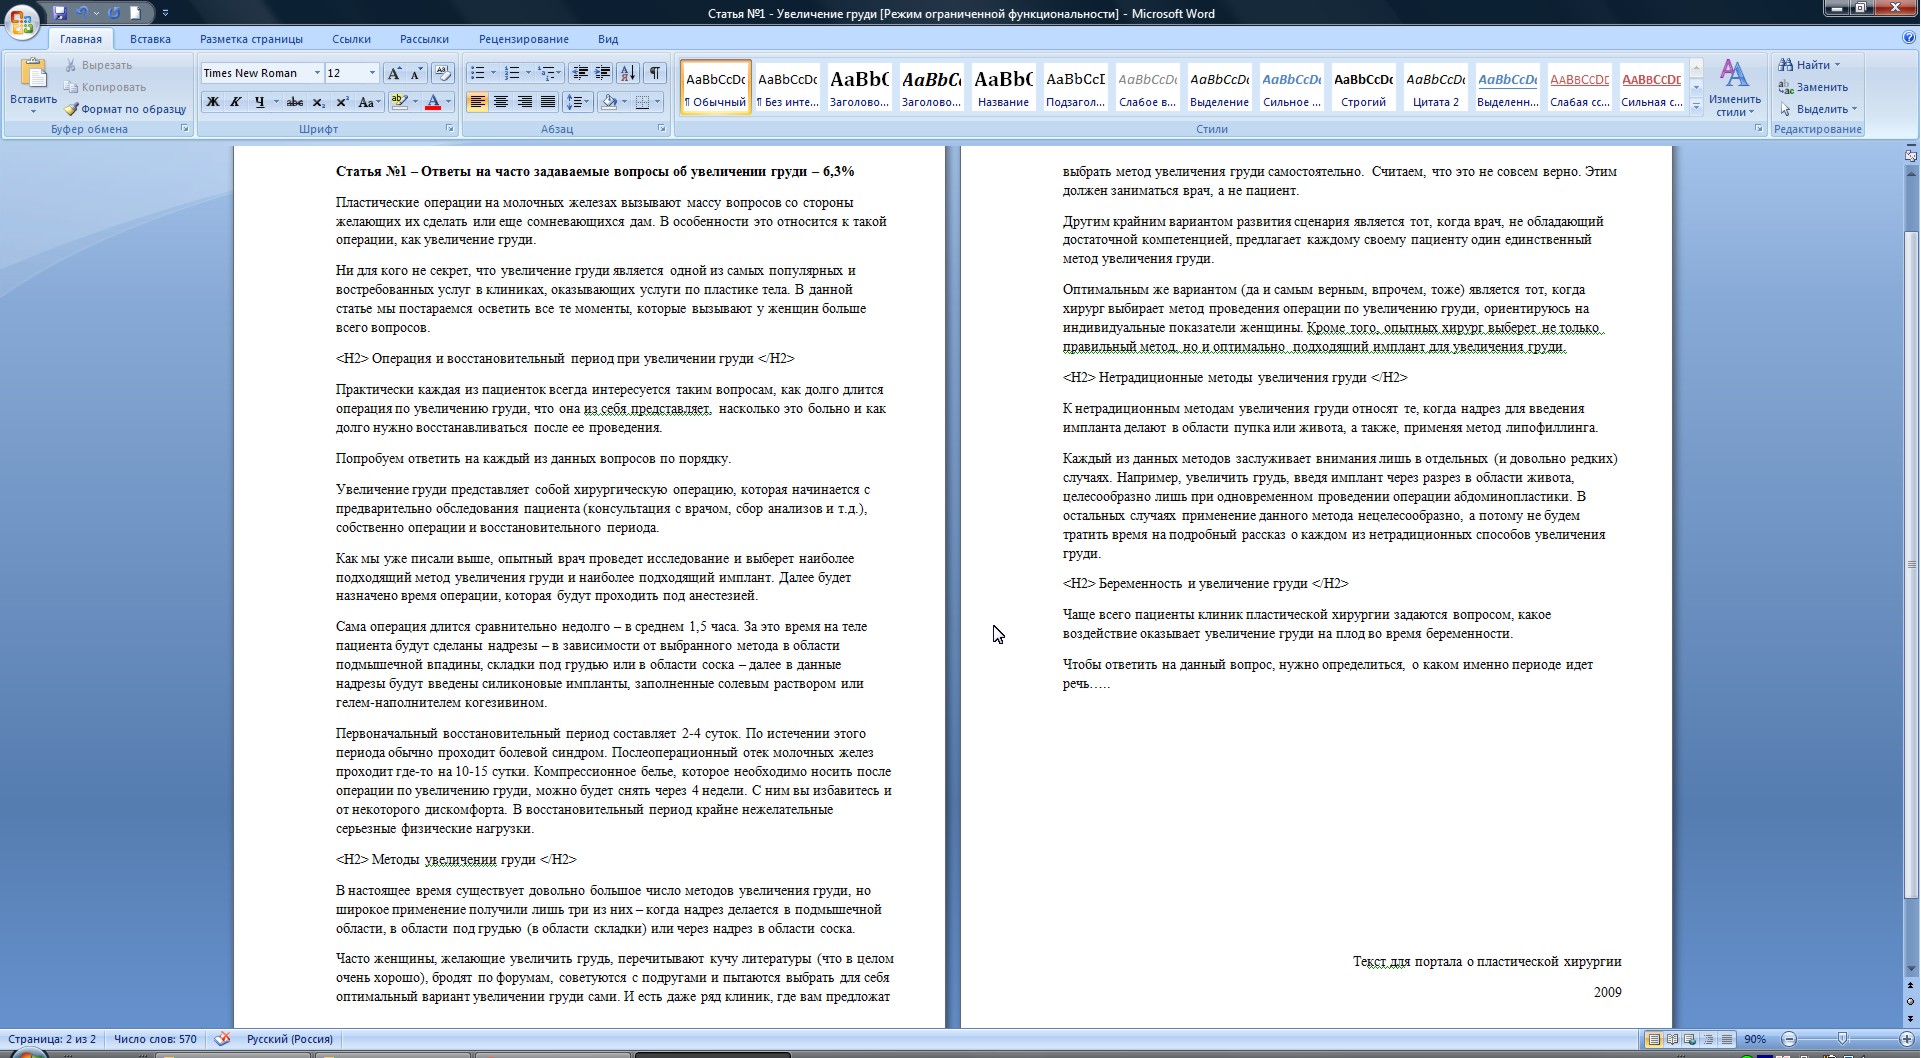Switch to the Рецензирование tab
The height and width of the screenshot is (1058, 1921).
(524, 39)
